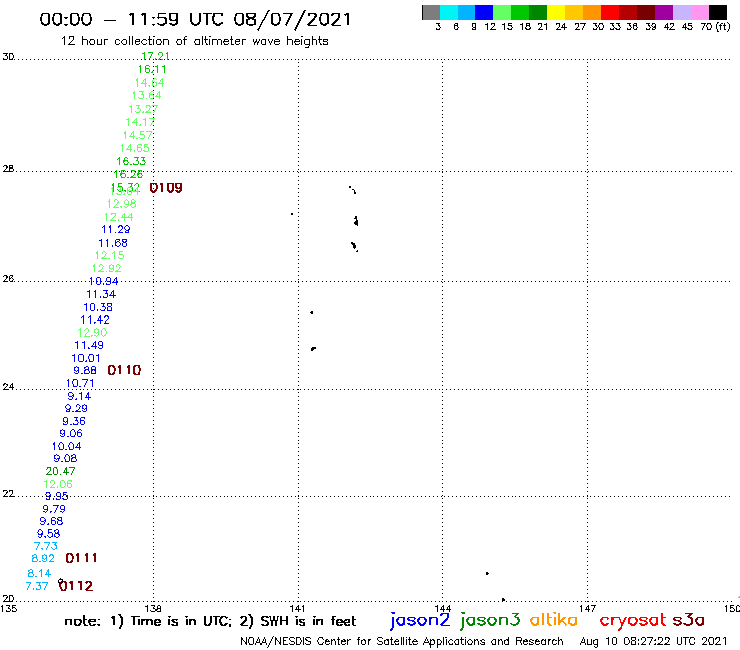Click the 9.29 wave height value
The height and width of the screenshot is (650, 740).
click(x=76, y=408)
